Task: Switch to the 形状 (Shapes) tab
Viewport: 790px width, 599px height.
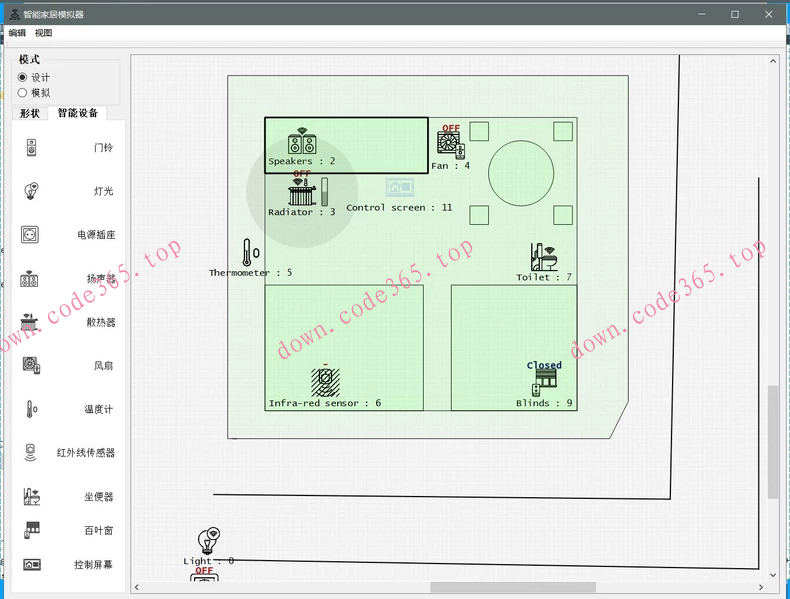Action: [x=30, y=113]
